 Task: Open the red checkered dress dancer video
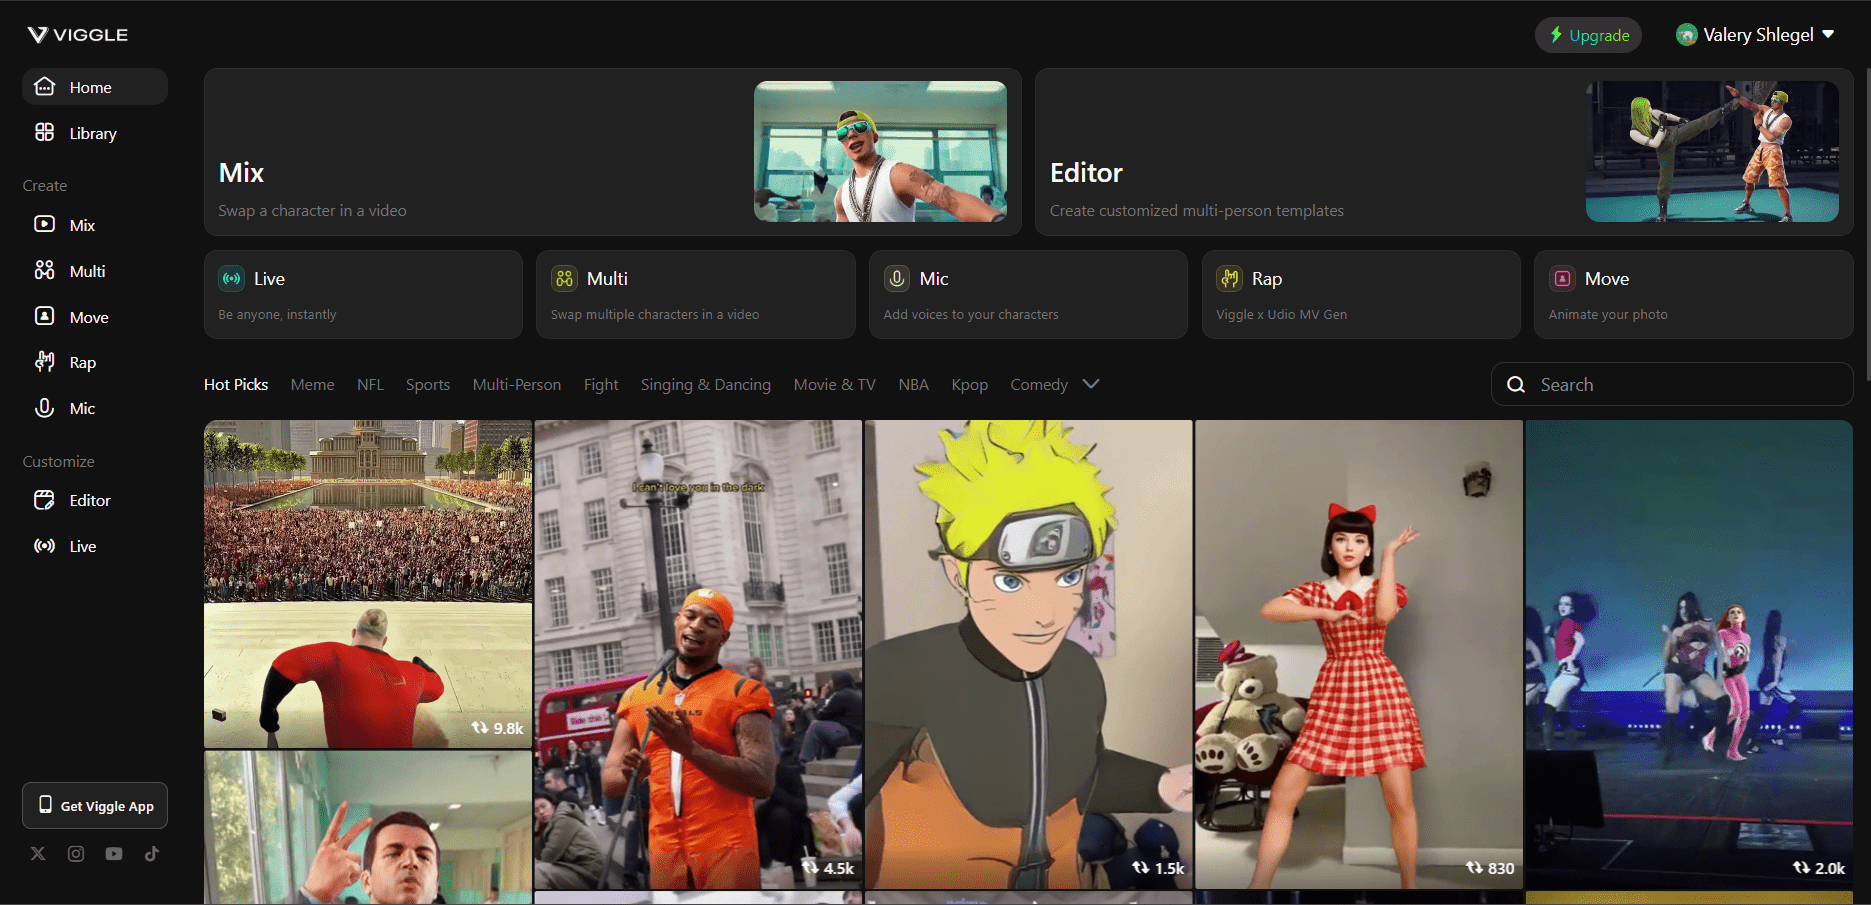click(1359, 654)
